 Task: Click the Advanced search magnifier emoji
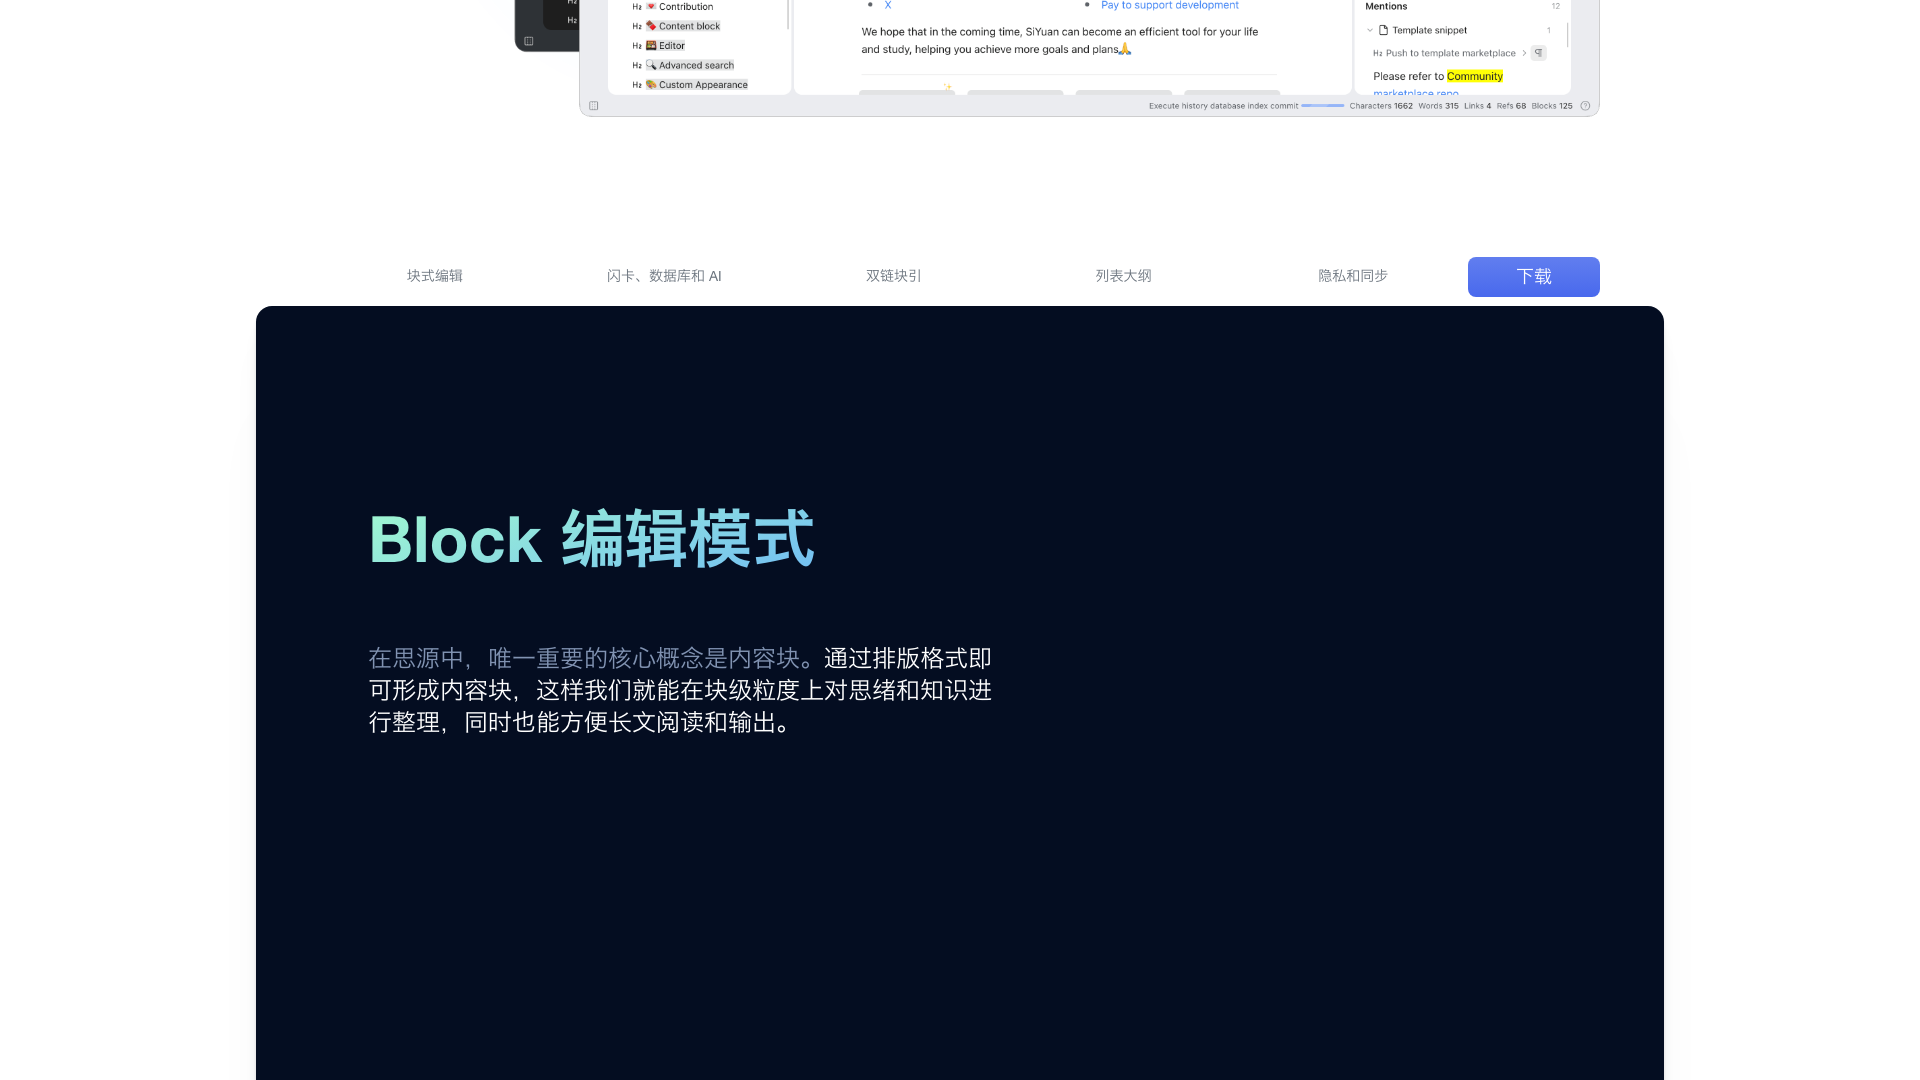[651, 65]
